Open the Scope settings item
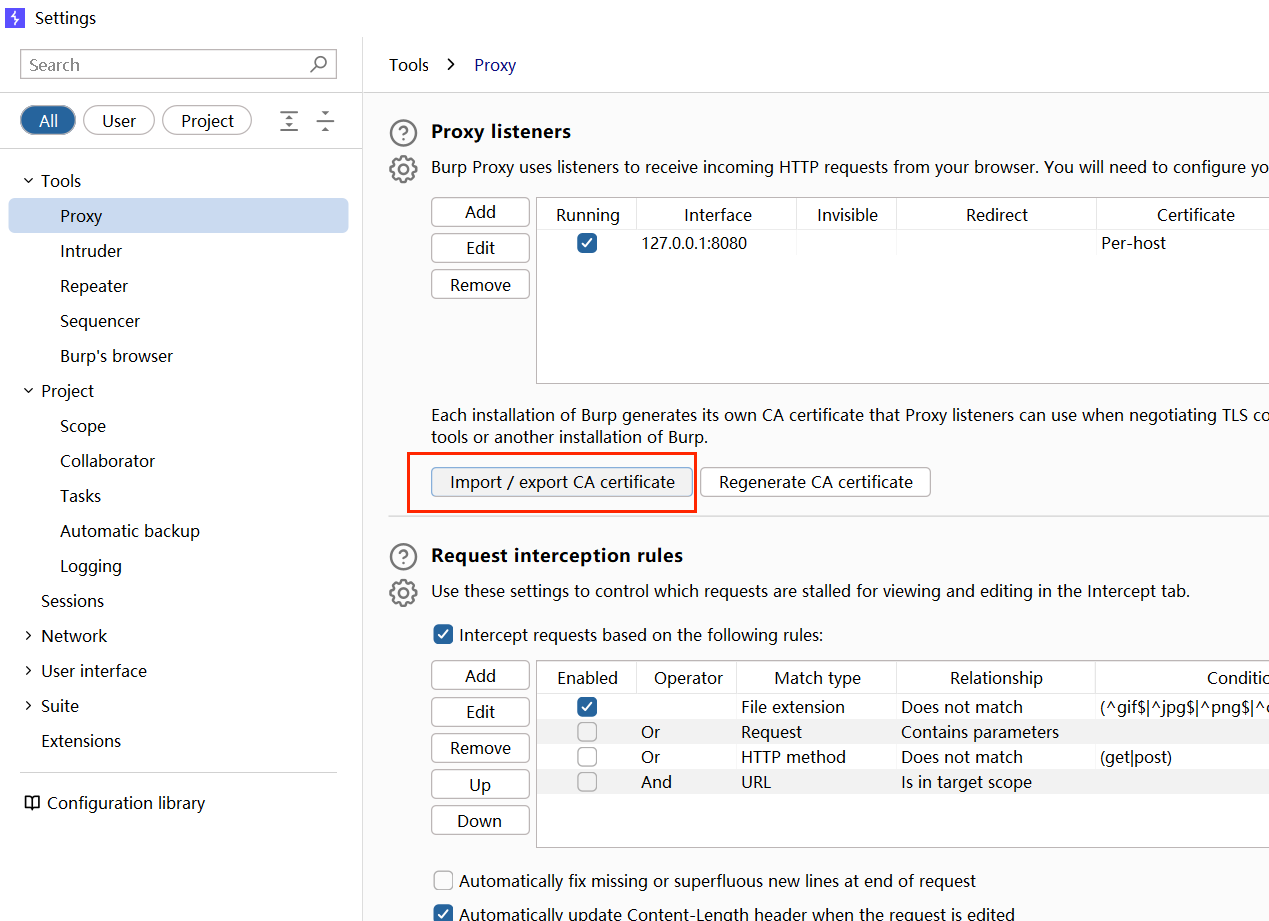Image resolution: width=1269 pixels, height=921 pixels. click(x=83, y=426)
